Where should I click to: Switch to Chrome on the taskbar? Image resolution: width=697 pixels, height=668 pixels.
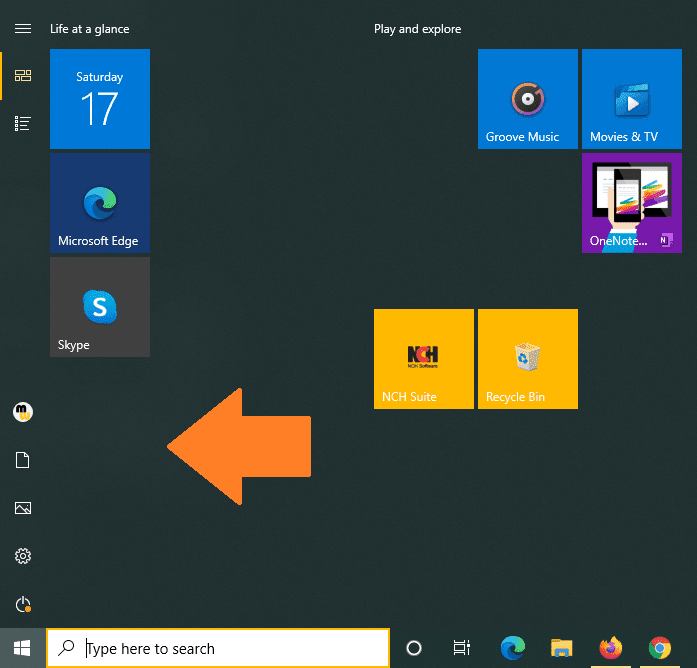[660, 648]
